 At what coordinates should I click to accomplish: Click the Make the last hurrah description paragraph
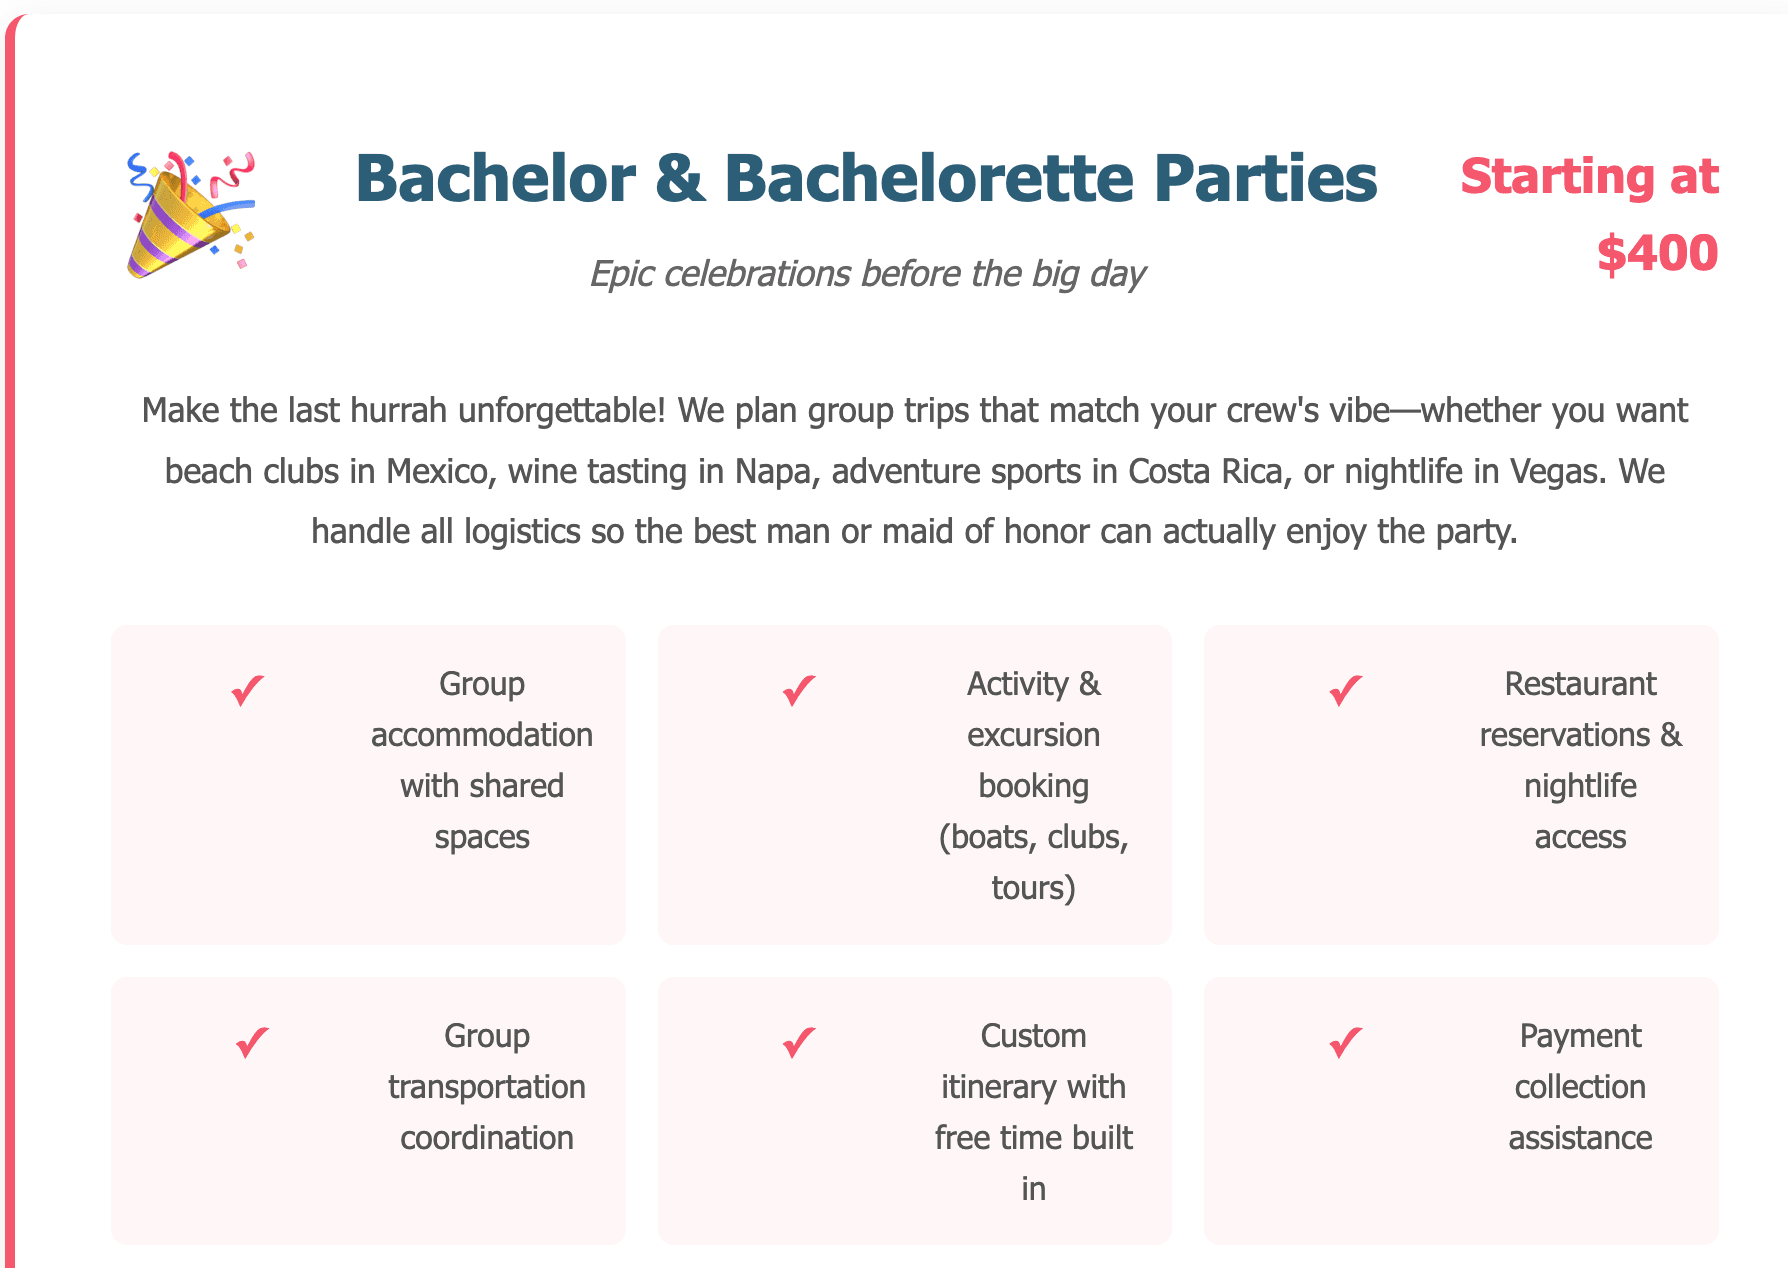point(914,471)
